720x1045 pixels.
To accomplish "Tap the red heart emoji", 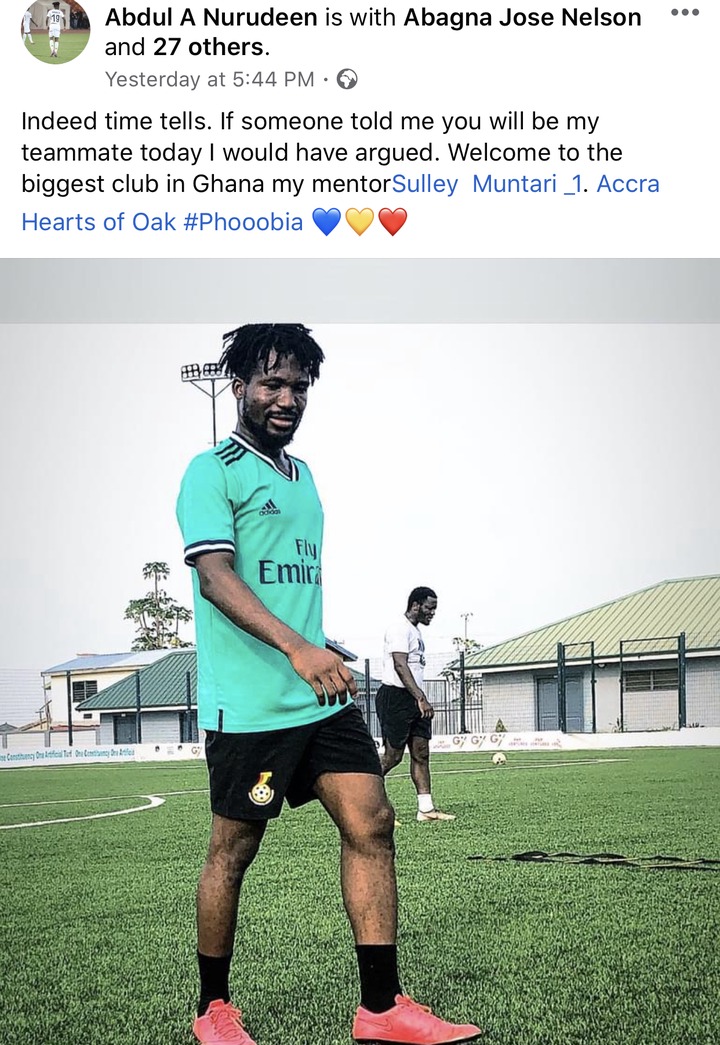I will [393, 221].
